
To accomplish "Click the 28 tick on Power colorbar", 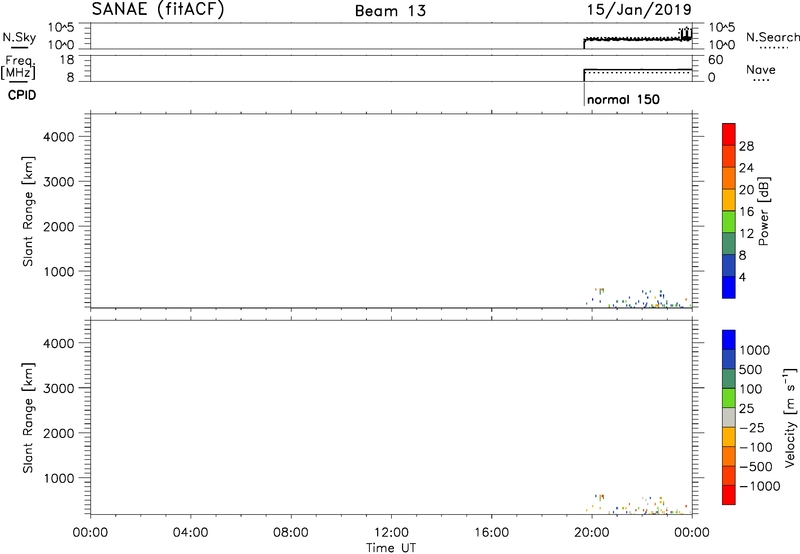I will point(746,146).
